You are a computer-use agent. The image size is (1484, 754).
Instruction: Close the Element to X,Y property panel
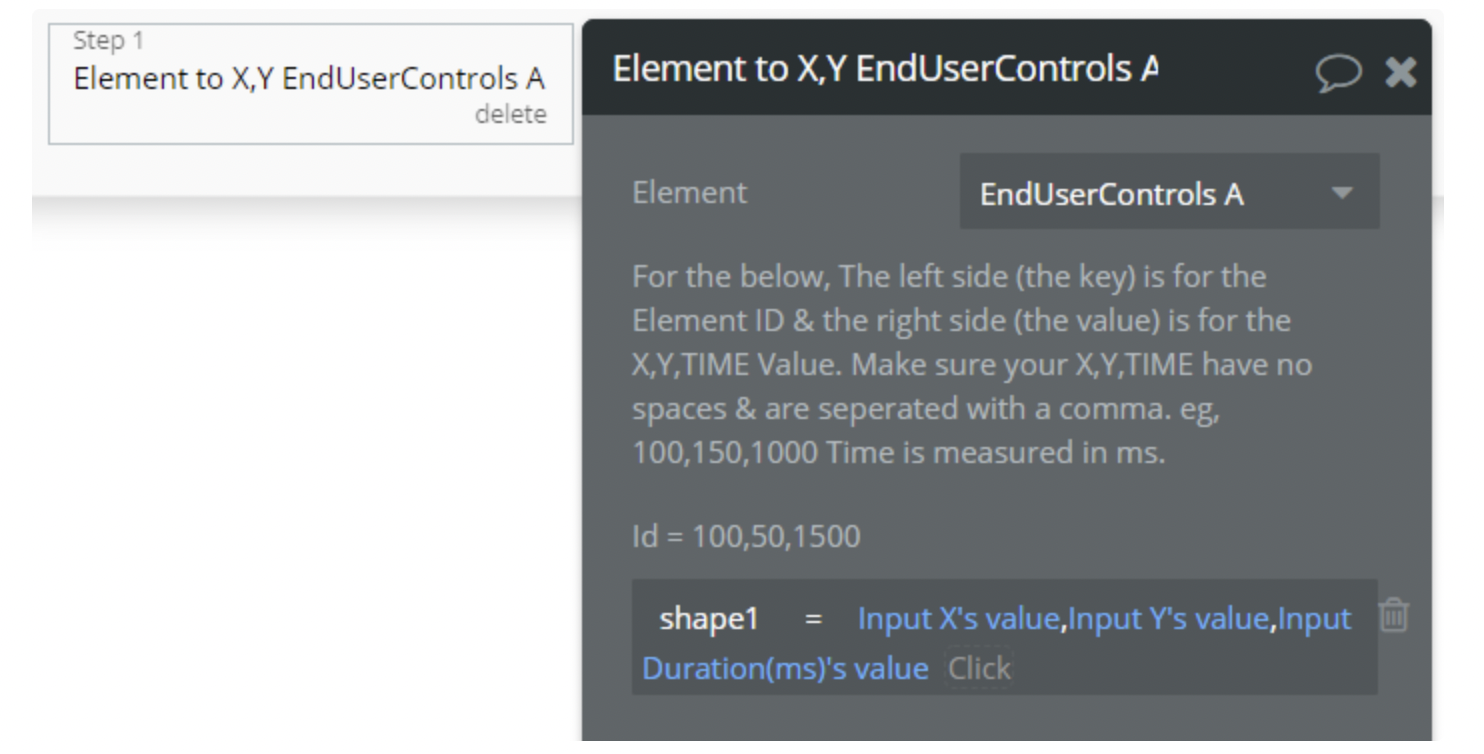pos(1400,71)
